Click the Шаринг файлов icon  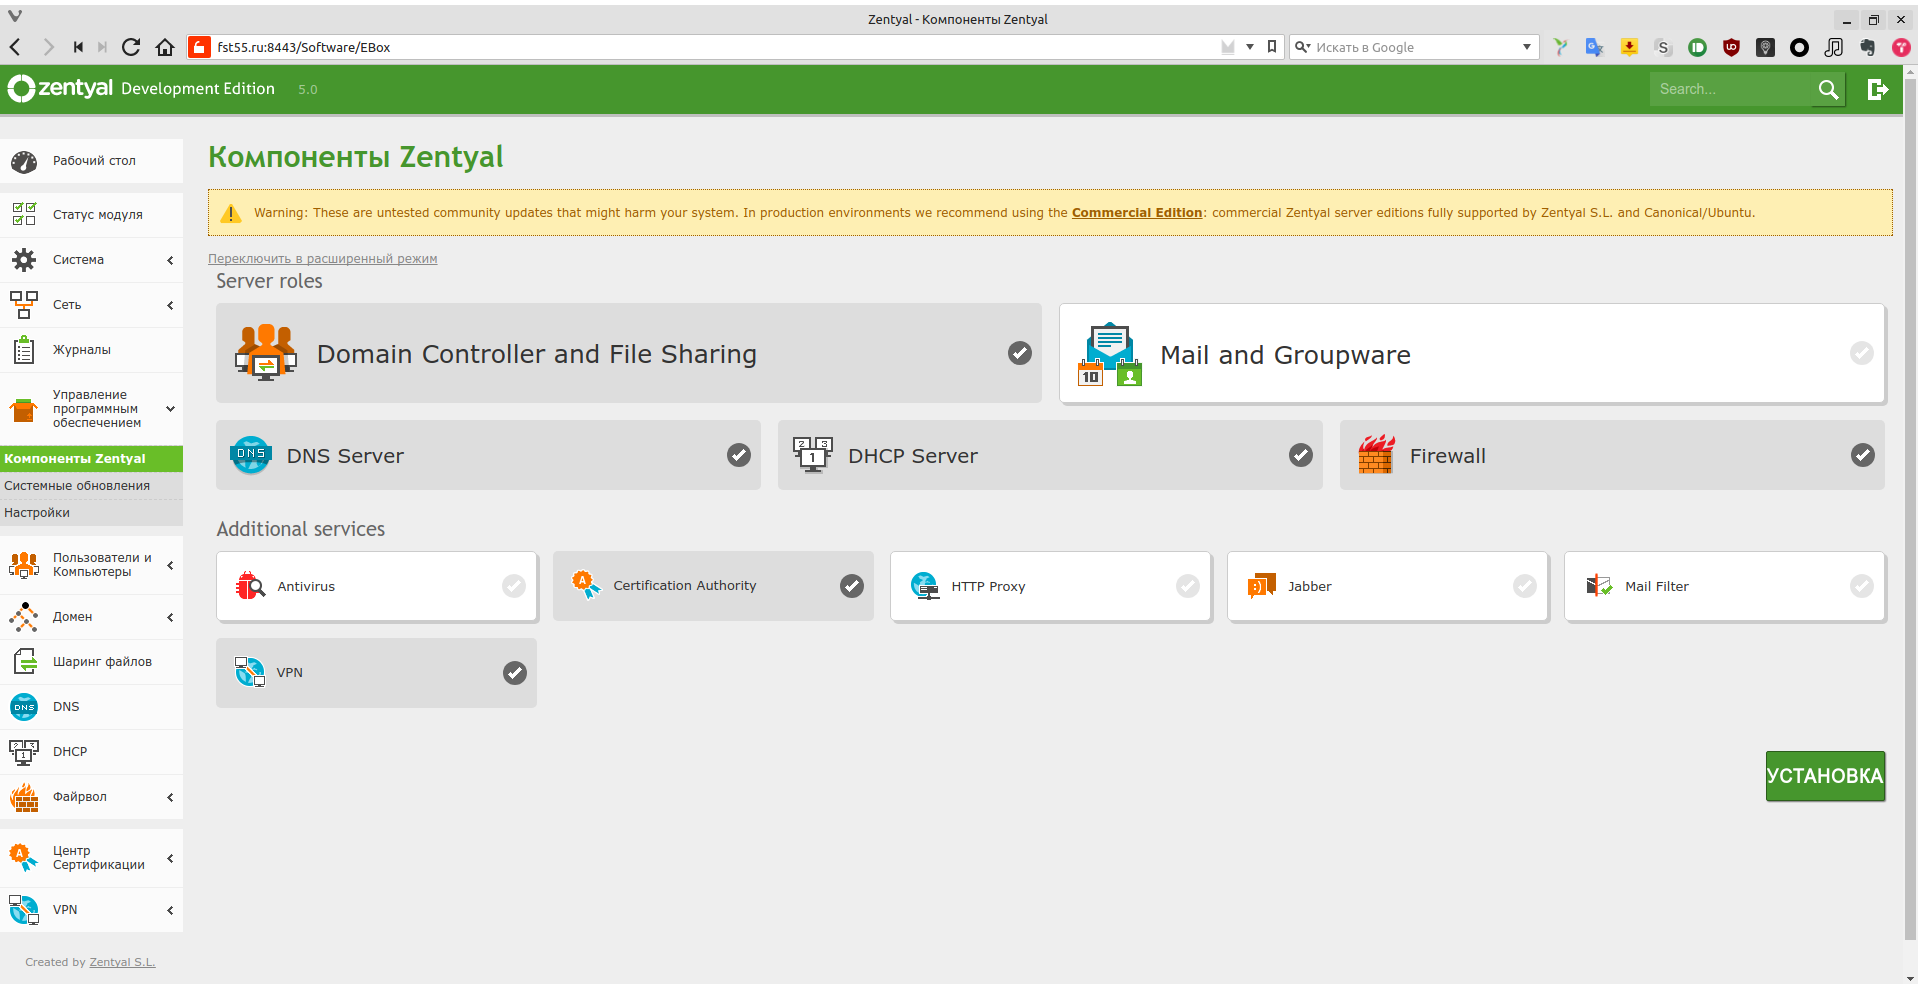[24, 662]
